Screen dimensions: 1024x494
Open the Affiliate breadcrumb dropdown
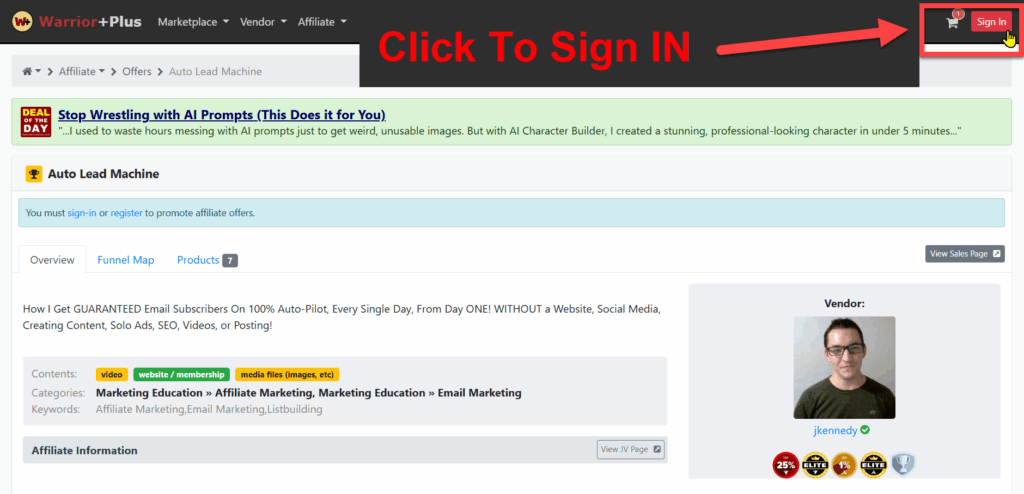click(x=81, y=72)
